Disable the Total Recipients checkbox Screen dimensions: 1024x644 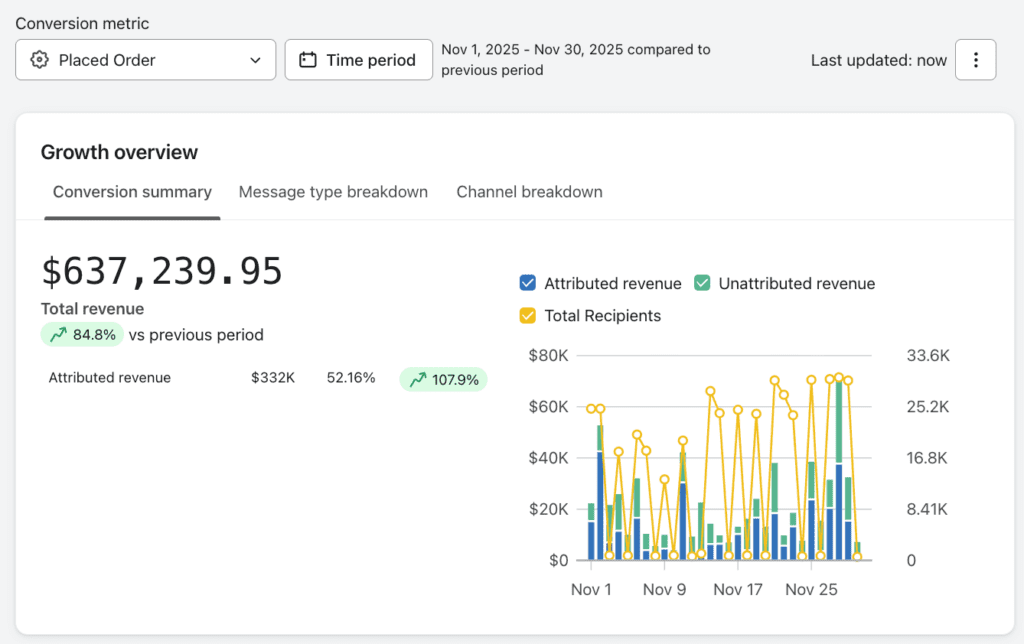(529, 316)
